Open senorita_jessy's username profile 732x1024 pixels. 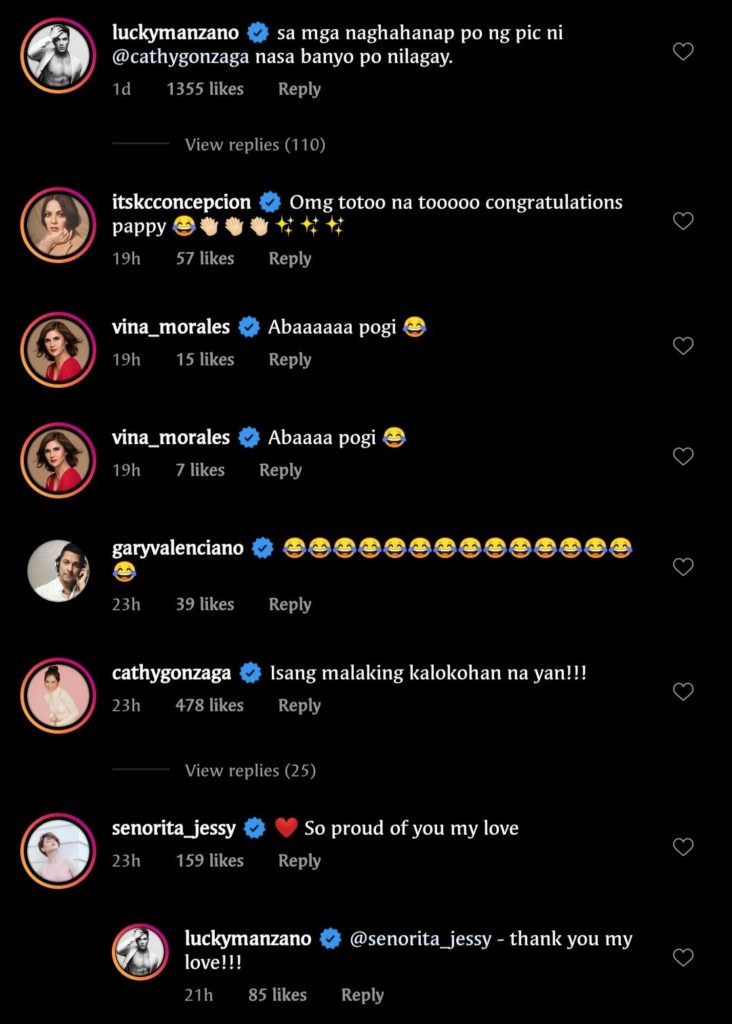coord(174,828)
